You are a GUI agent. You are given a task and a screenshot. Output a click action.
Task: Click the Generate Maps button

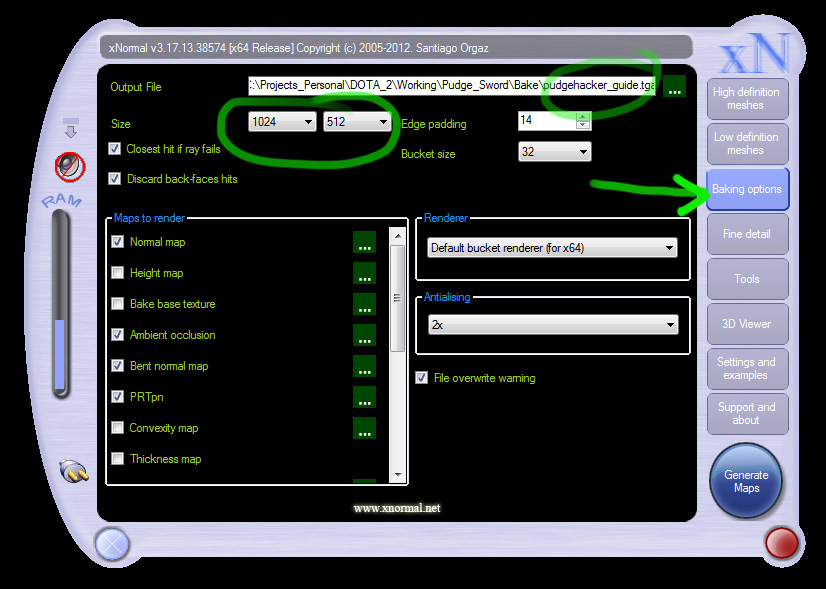[746, 481]
